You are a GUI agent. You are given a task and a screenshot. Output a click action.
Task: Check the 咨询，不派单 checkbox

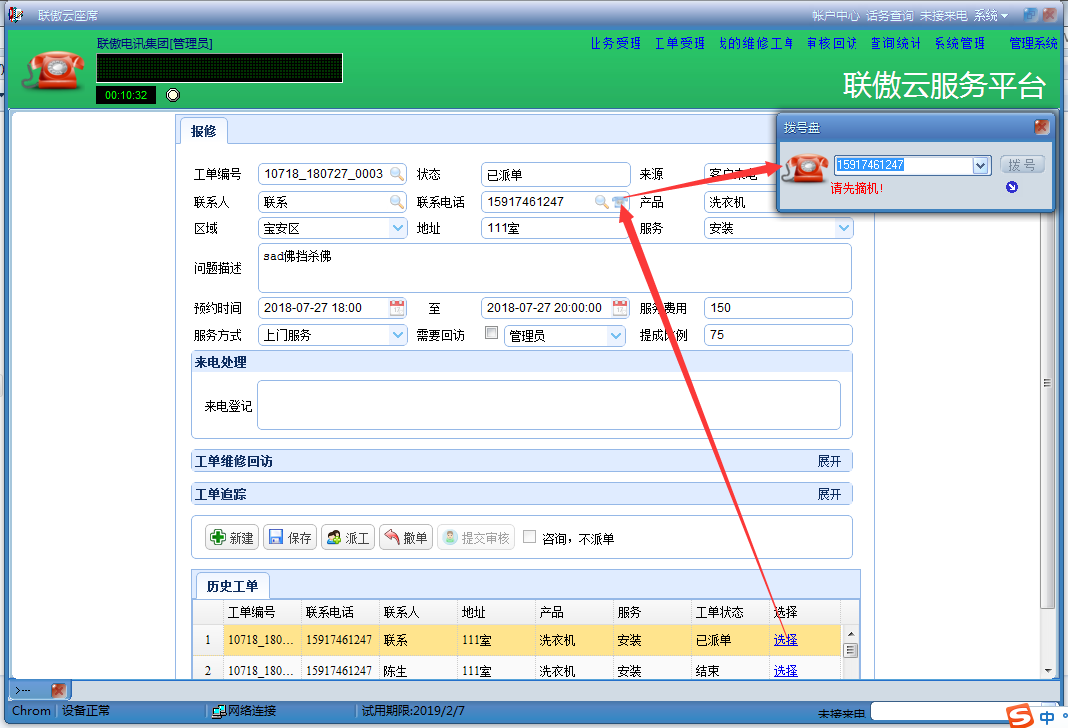point(529,537)
